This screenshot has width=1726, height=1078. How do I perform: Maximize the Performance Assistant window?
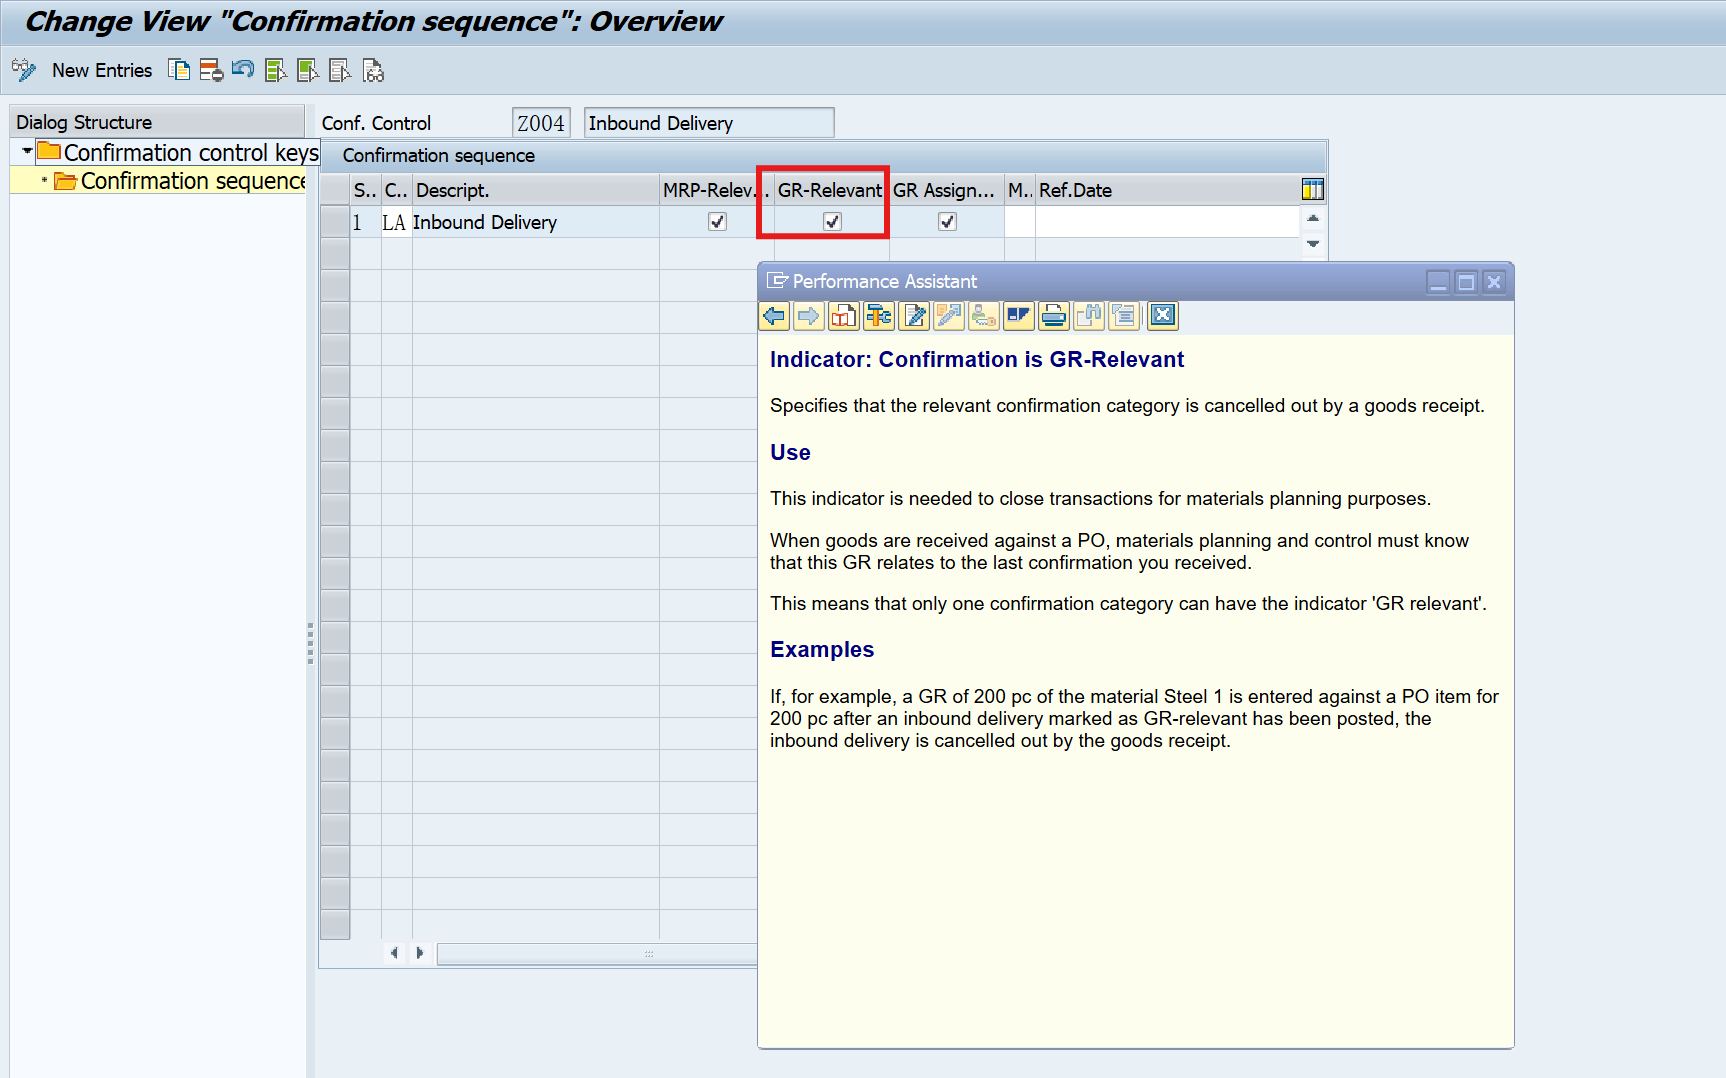[x=1466, y=282]
